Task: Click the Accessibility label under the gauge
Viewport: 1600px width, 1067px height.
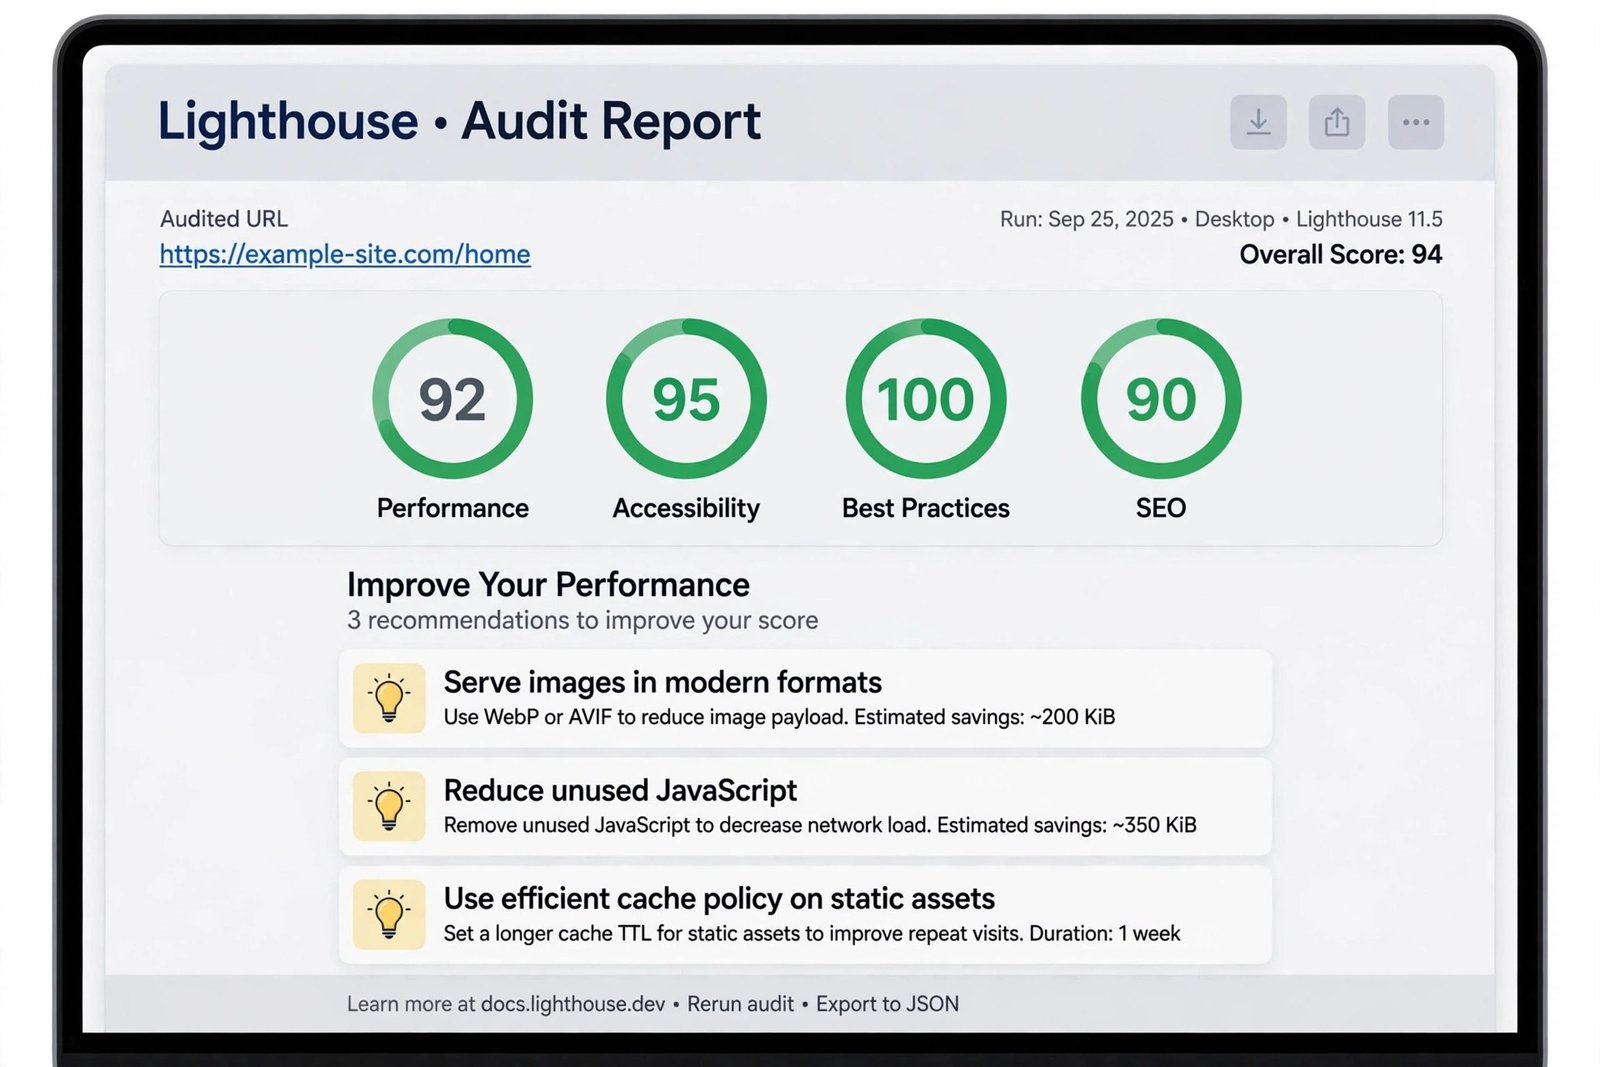Action: click(x=686, y=508)
